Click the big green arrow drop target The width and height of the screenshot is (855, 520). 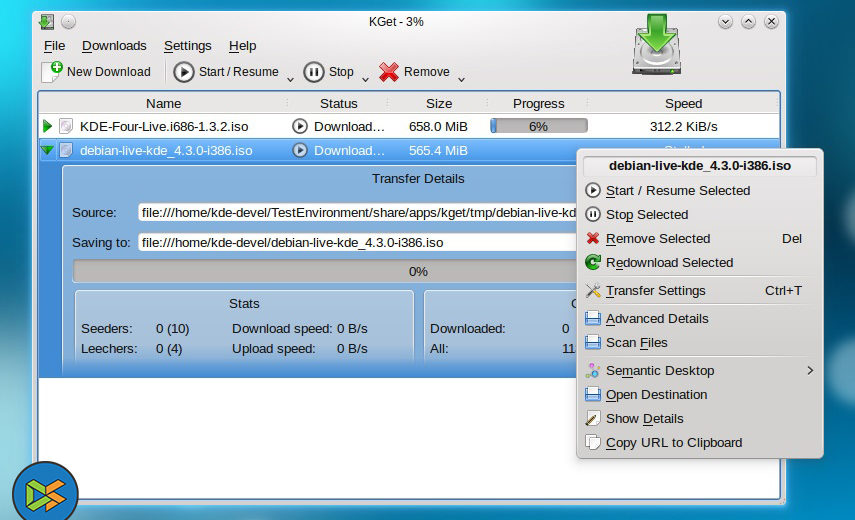(x=657, y=45)
